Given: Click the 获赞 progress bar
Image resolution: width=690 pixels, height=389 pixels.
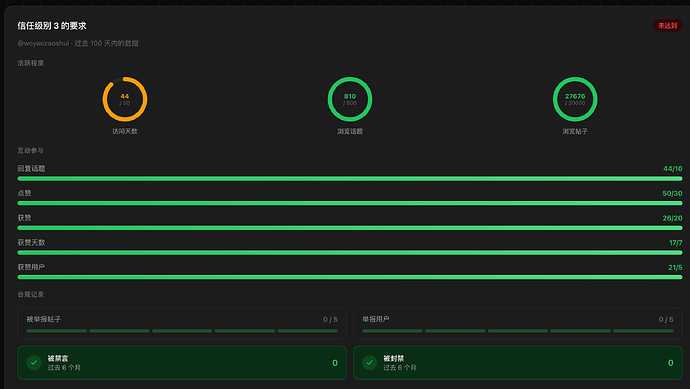Looking at the screenshot, I should click(350, 228).
